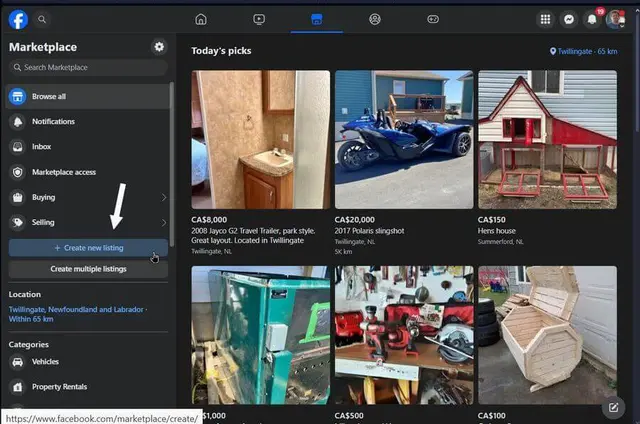
Task: Click the sidebar Notifications bell icon
Action: [x=18, y=122]
